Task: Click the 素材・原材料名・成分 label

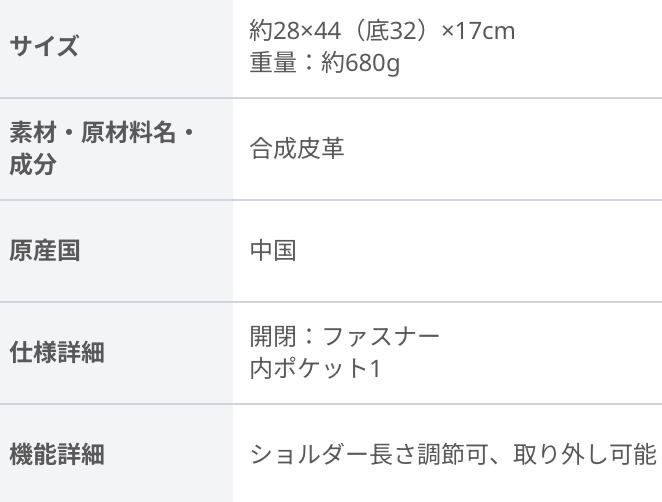Action: pos(102,148)
